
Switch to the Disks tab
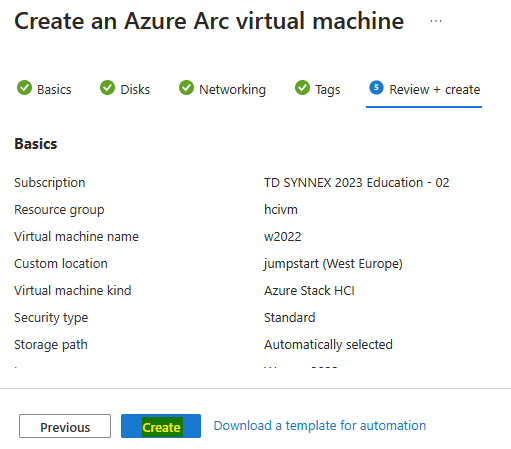tap(125, 89)
